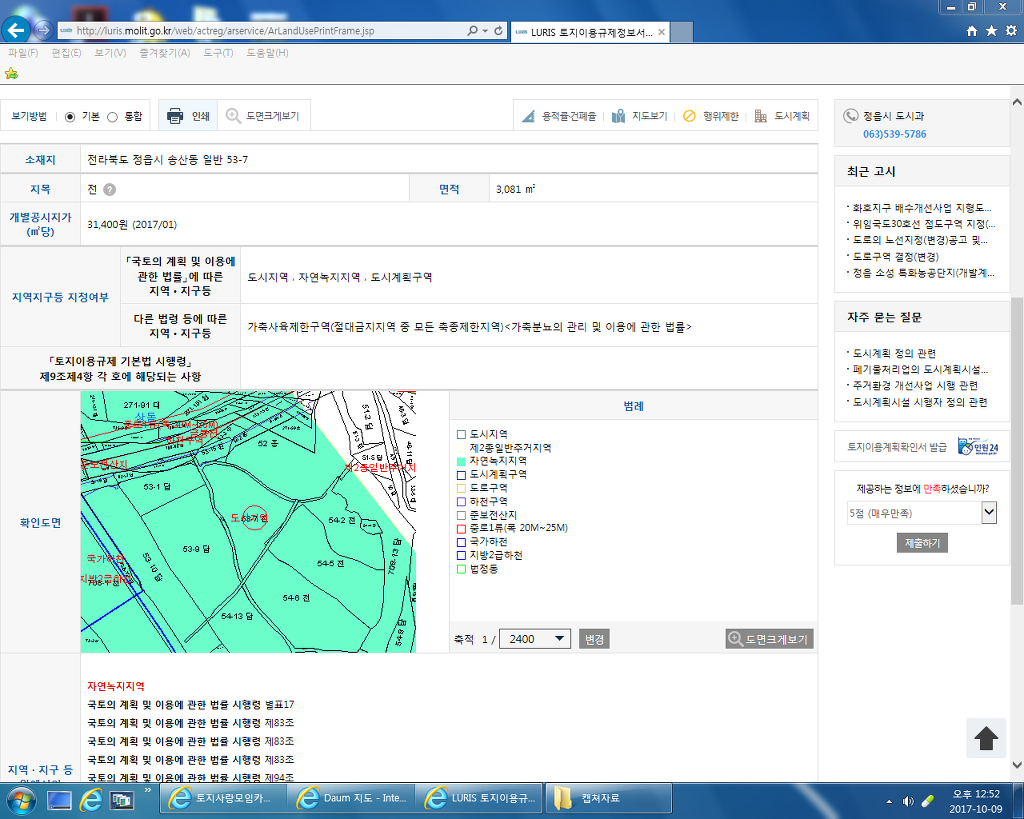Click the scroll-to-top arrow icon
Screen dimensions: 1024x819
coord(986,738)
